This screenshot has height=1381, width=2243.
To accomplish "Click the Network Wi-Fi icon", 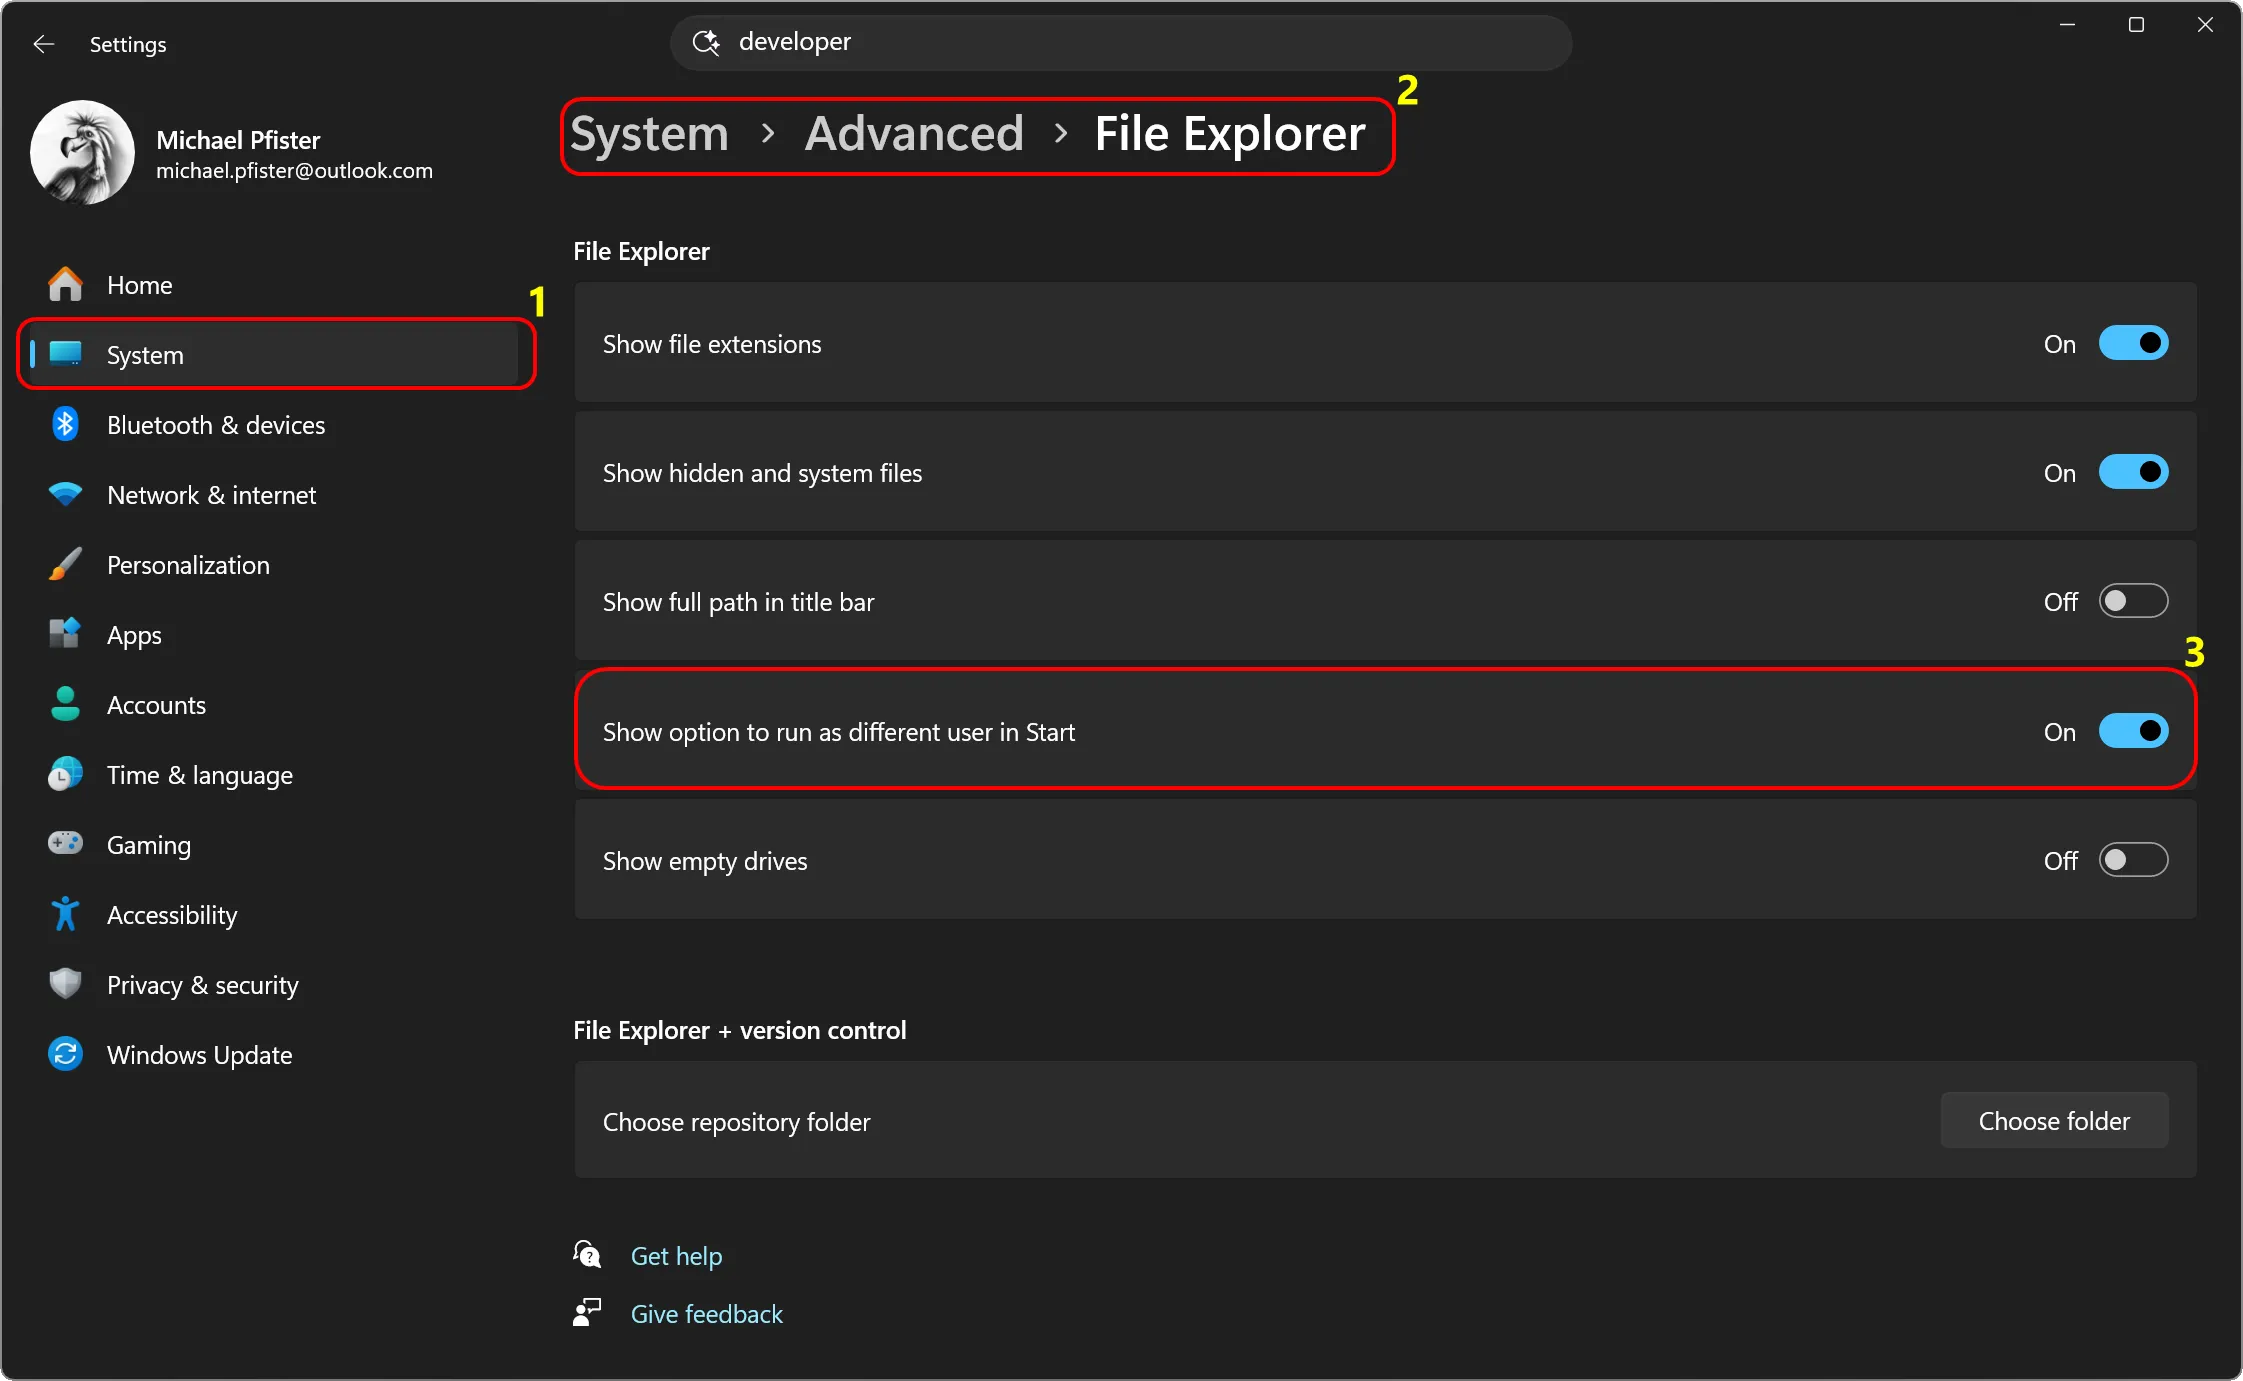I will 66,494.
